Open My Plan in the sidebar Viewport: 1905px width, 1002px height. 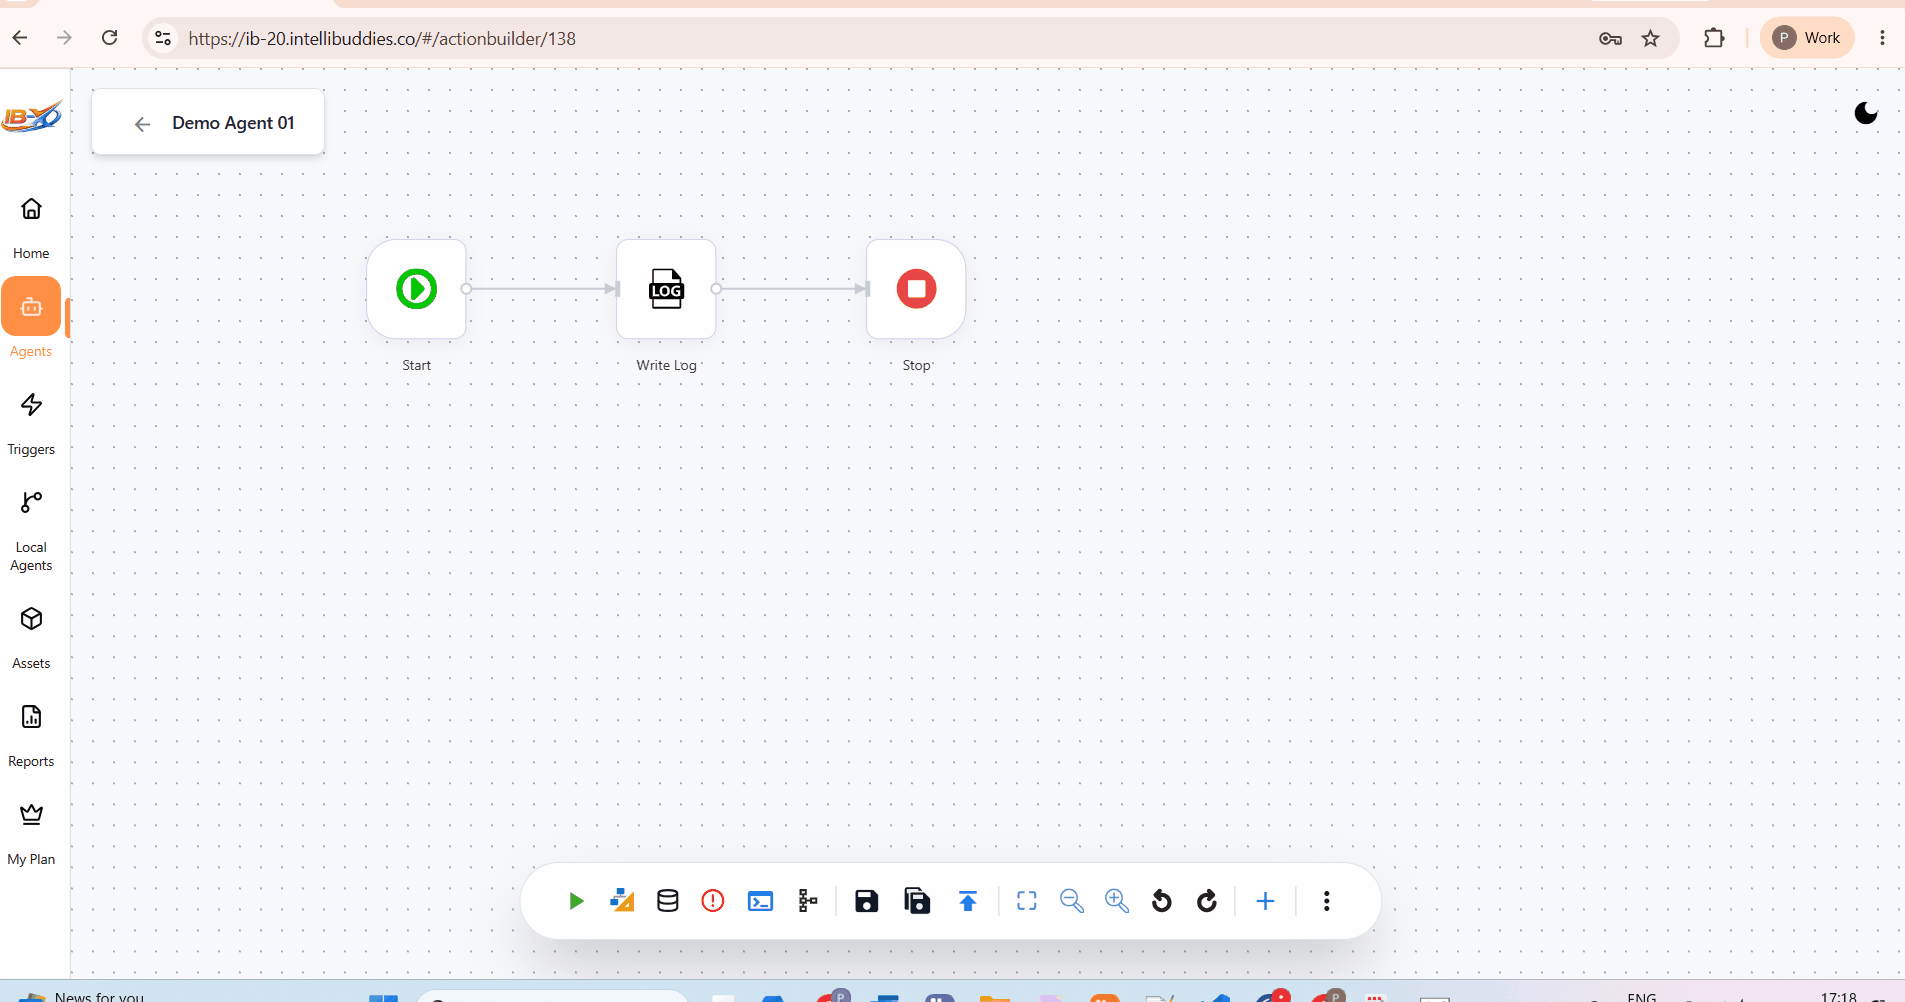pos(31,833)
